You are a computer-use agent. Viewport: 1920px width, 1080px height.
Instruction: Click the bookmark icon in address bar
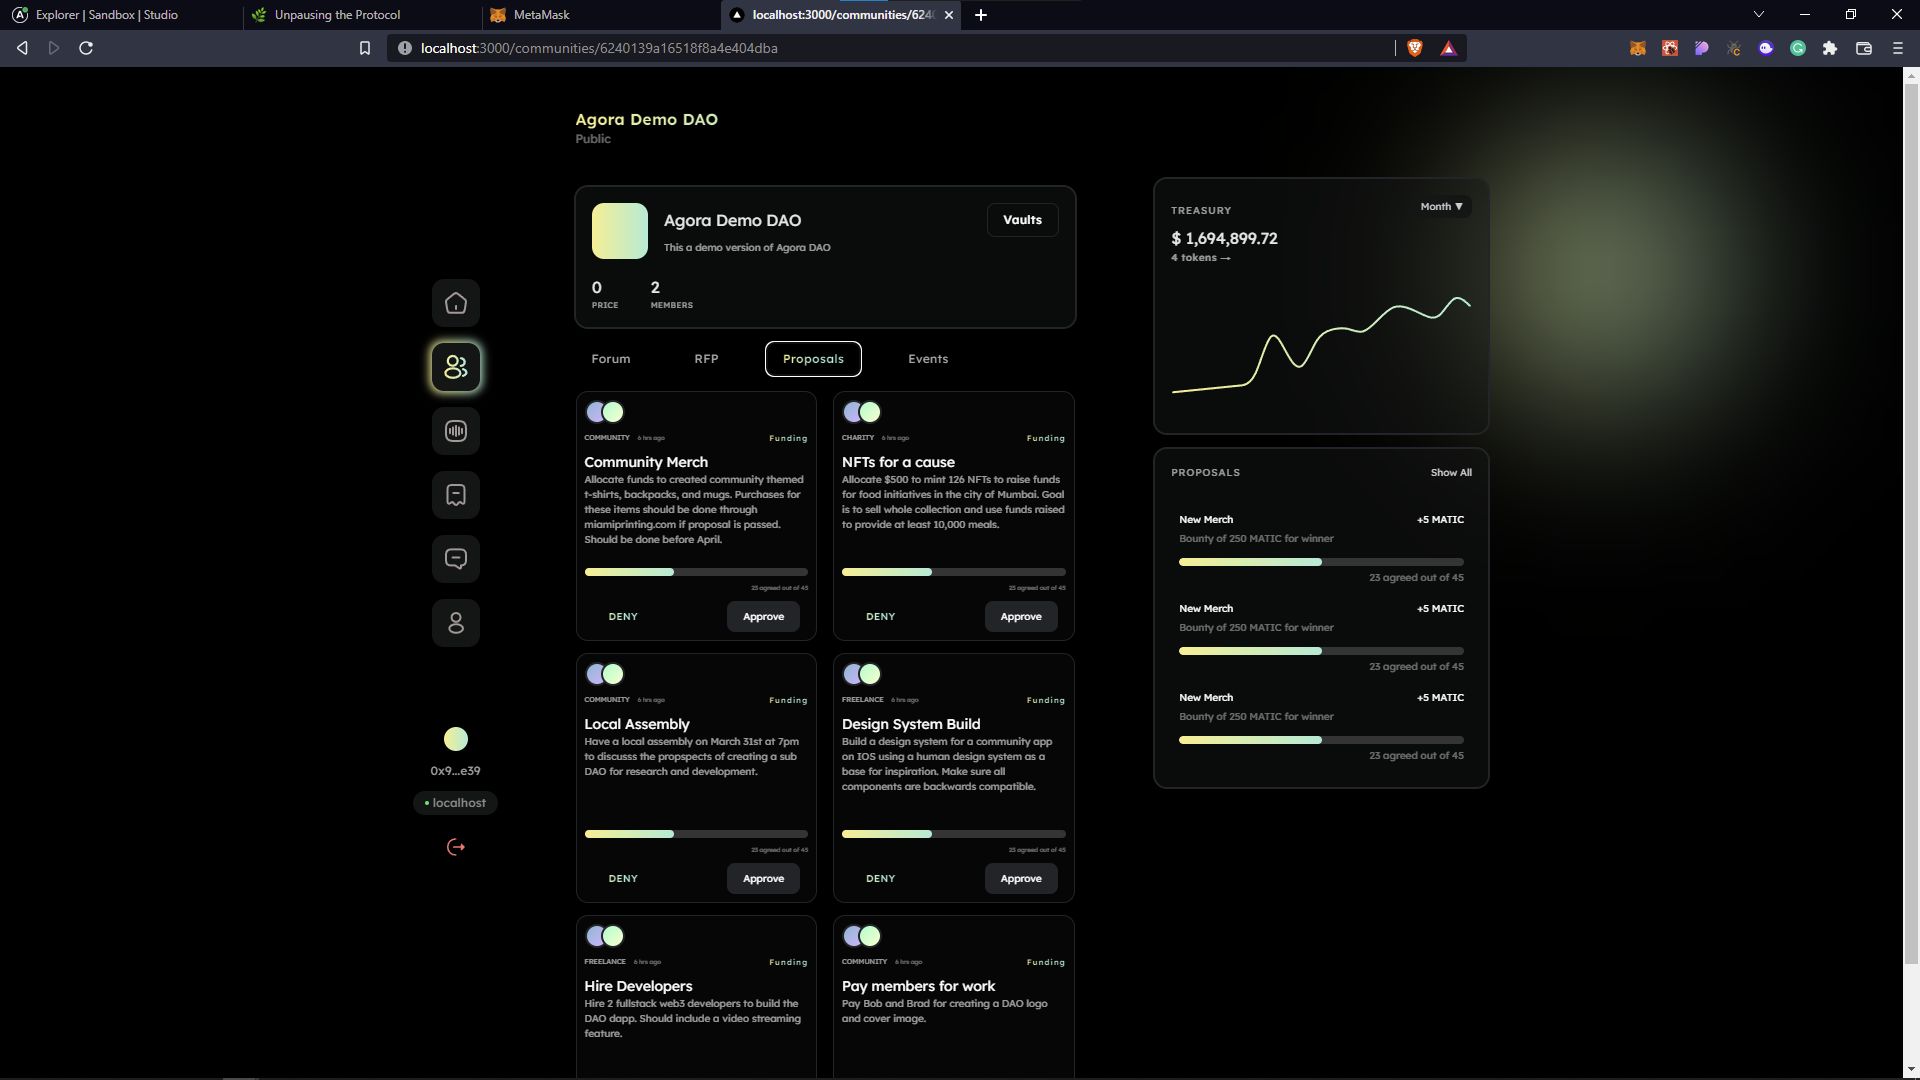point(365,48)
